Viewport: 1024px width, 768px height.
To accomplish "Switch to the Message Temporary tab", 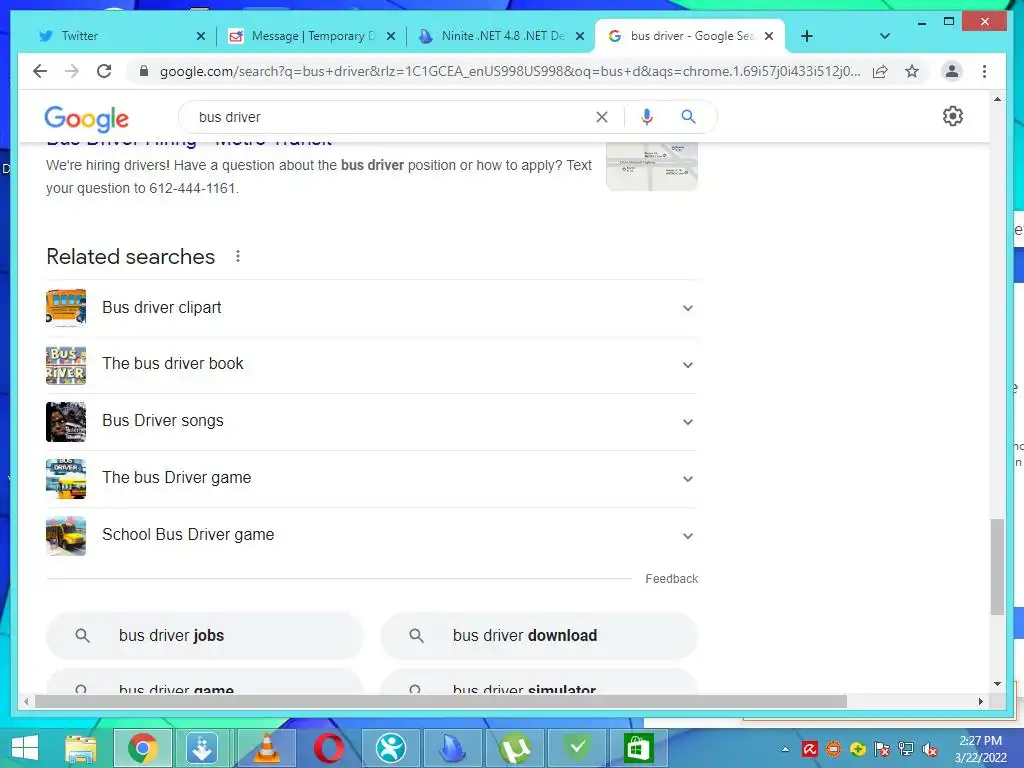I will click(x=311, y=36).
